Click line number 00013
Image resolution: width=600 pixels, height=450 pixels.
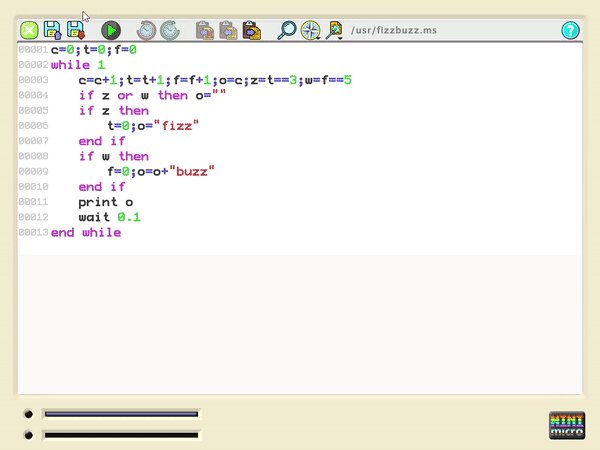coord(33,232)
